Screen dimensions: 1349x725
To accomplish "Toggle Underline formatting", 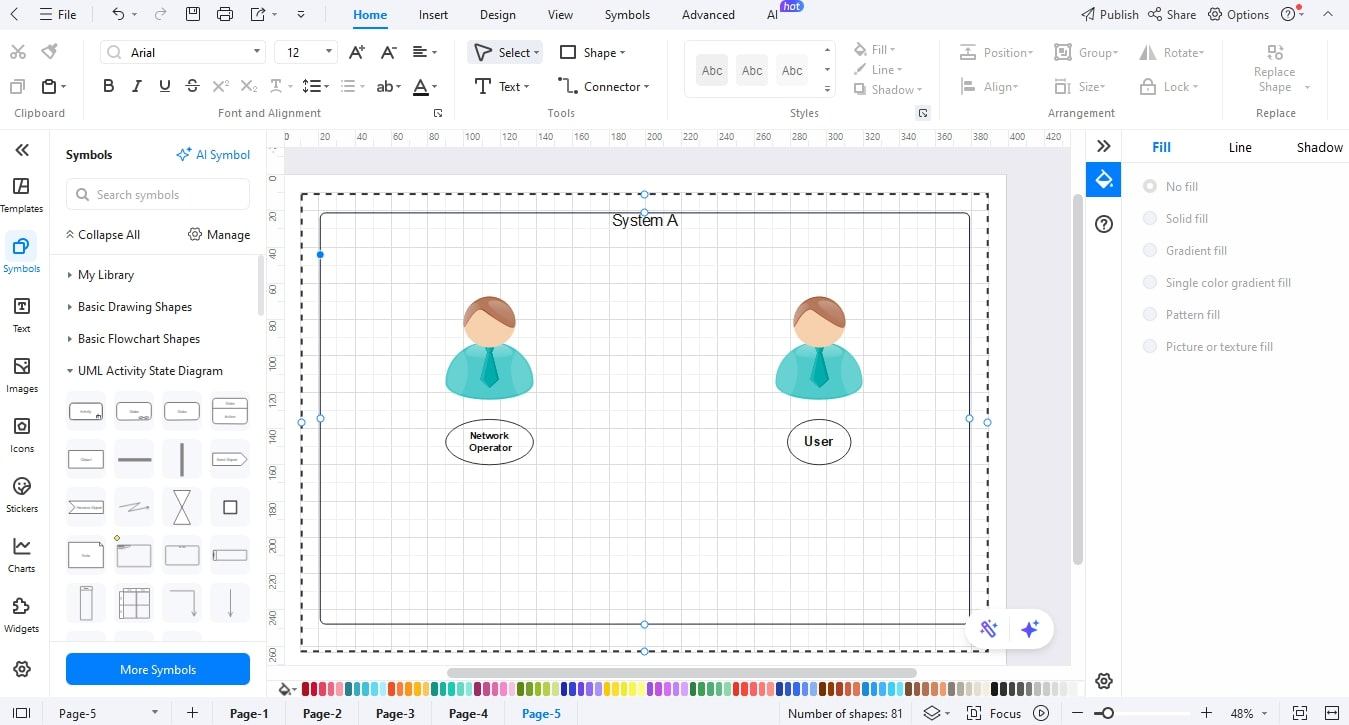I will [165, 86].
